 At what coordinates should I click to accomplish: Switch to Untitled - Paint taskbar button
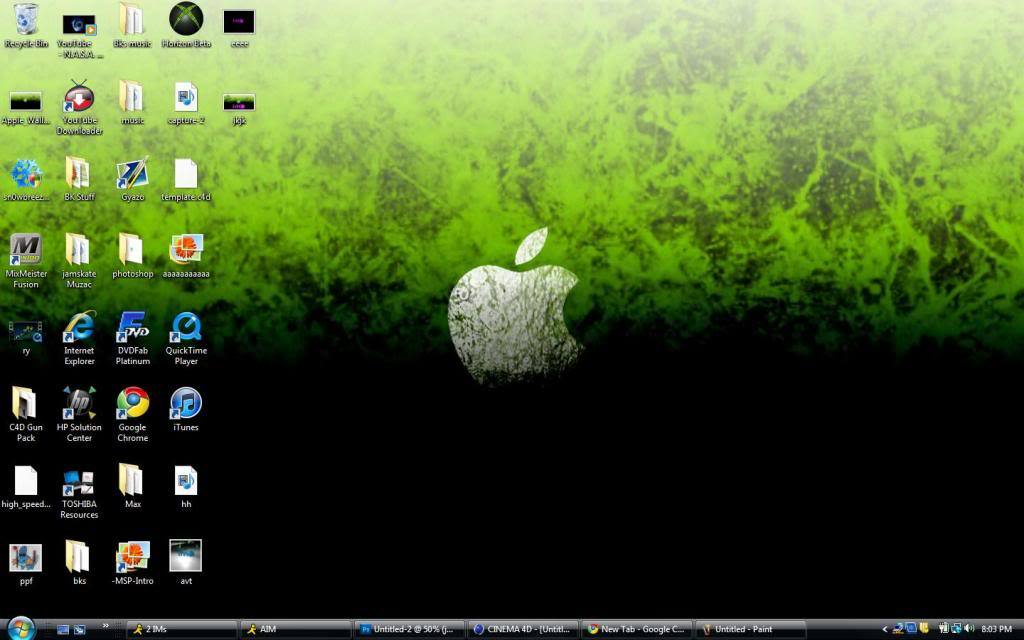pos(750,629)
